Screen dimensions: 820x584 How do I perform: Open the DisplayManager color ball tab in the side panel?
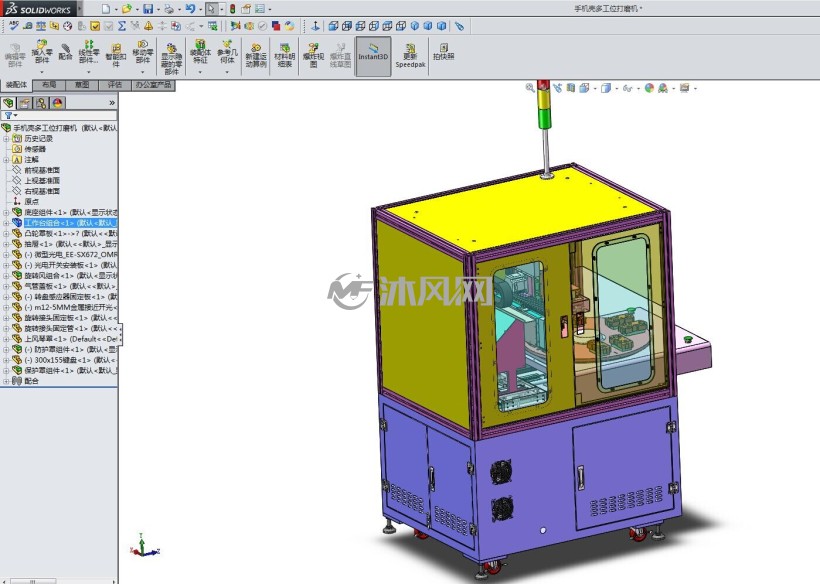[x=58, y=103]
